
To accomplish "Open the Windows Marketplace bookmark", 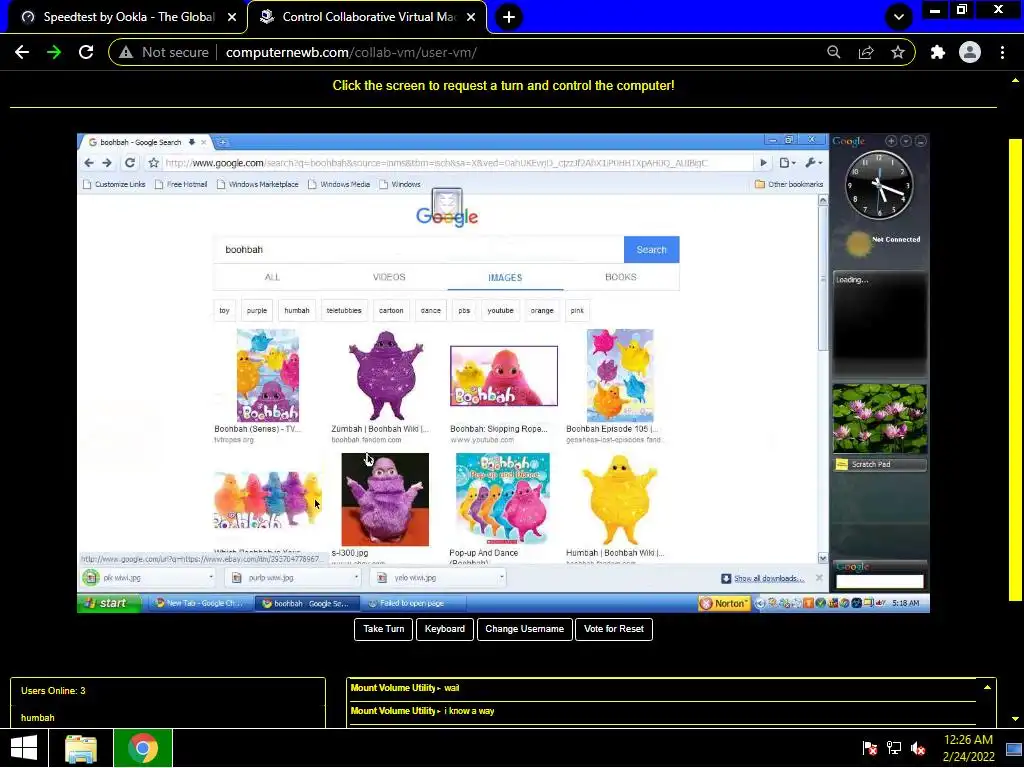I will [257, 184].
